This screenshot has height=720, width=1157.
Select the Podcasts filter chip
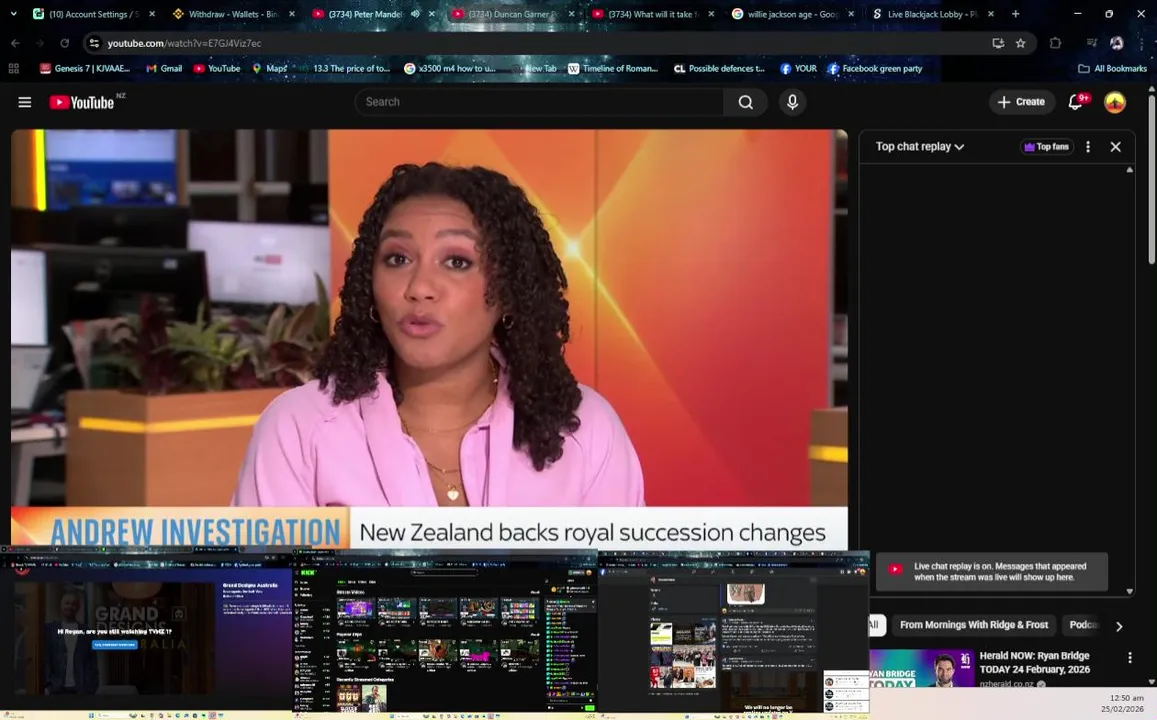point(1083,625)
